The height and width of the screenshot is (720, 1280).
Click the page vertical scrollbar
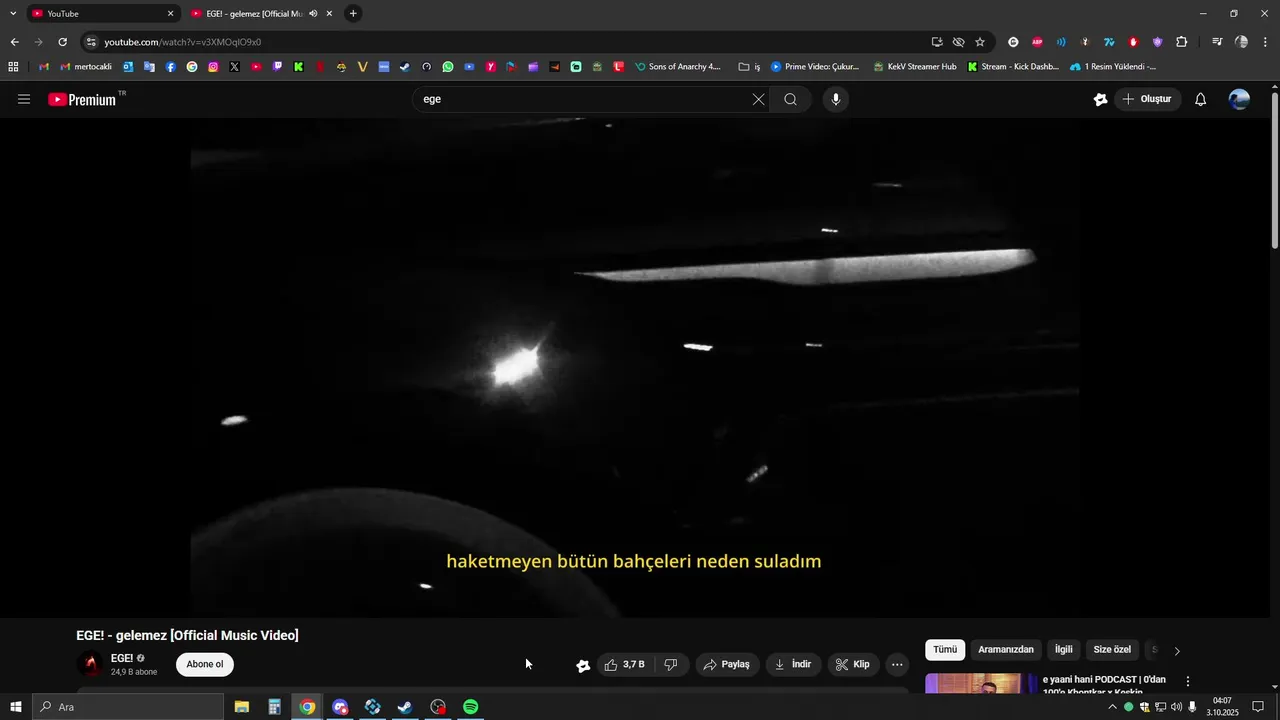(1274, 170)
